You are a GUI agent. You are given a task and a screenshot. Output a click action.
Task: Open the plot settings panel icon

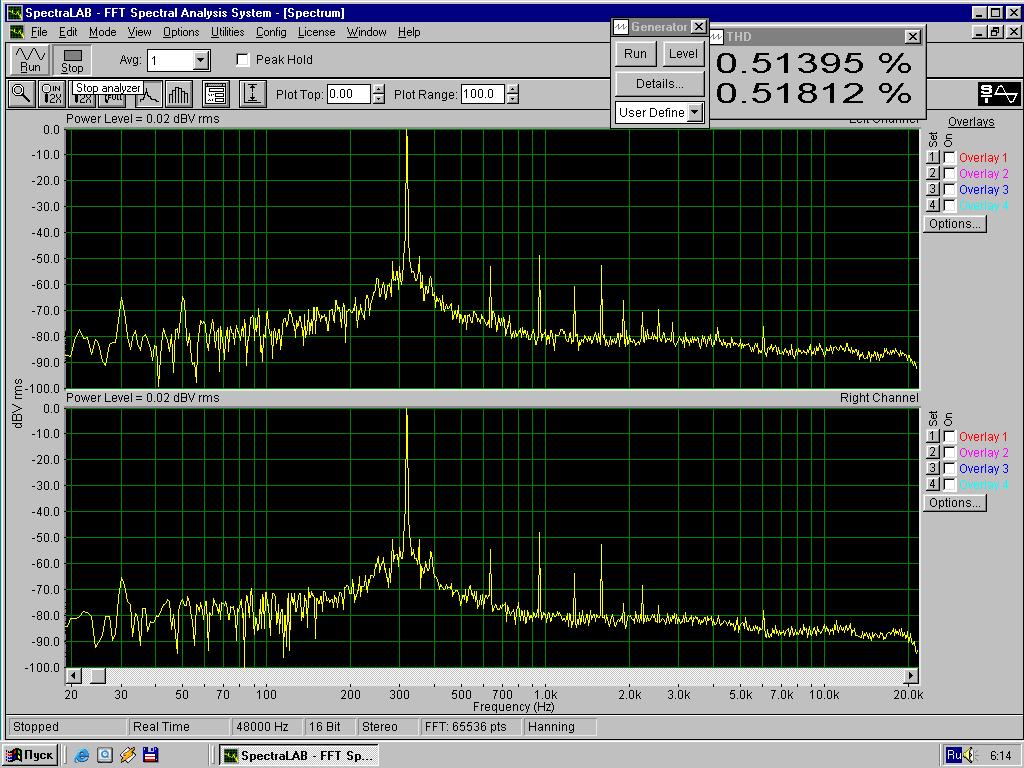point(216,94)
